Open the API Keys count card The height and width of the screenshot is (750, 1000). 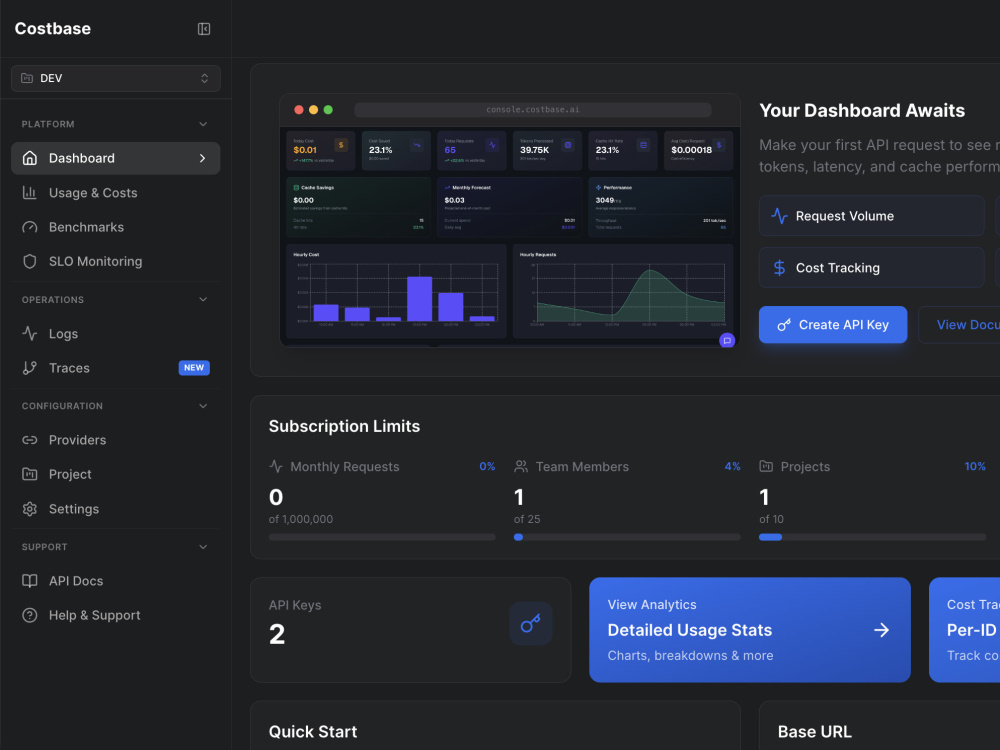click(x=411, y=630)
